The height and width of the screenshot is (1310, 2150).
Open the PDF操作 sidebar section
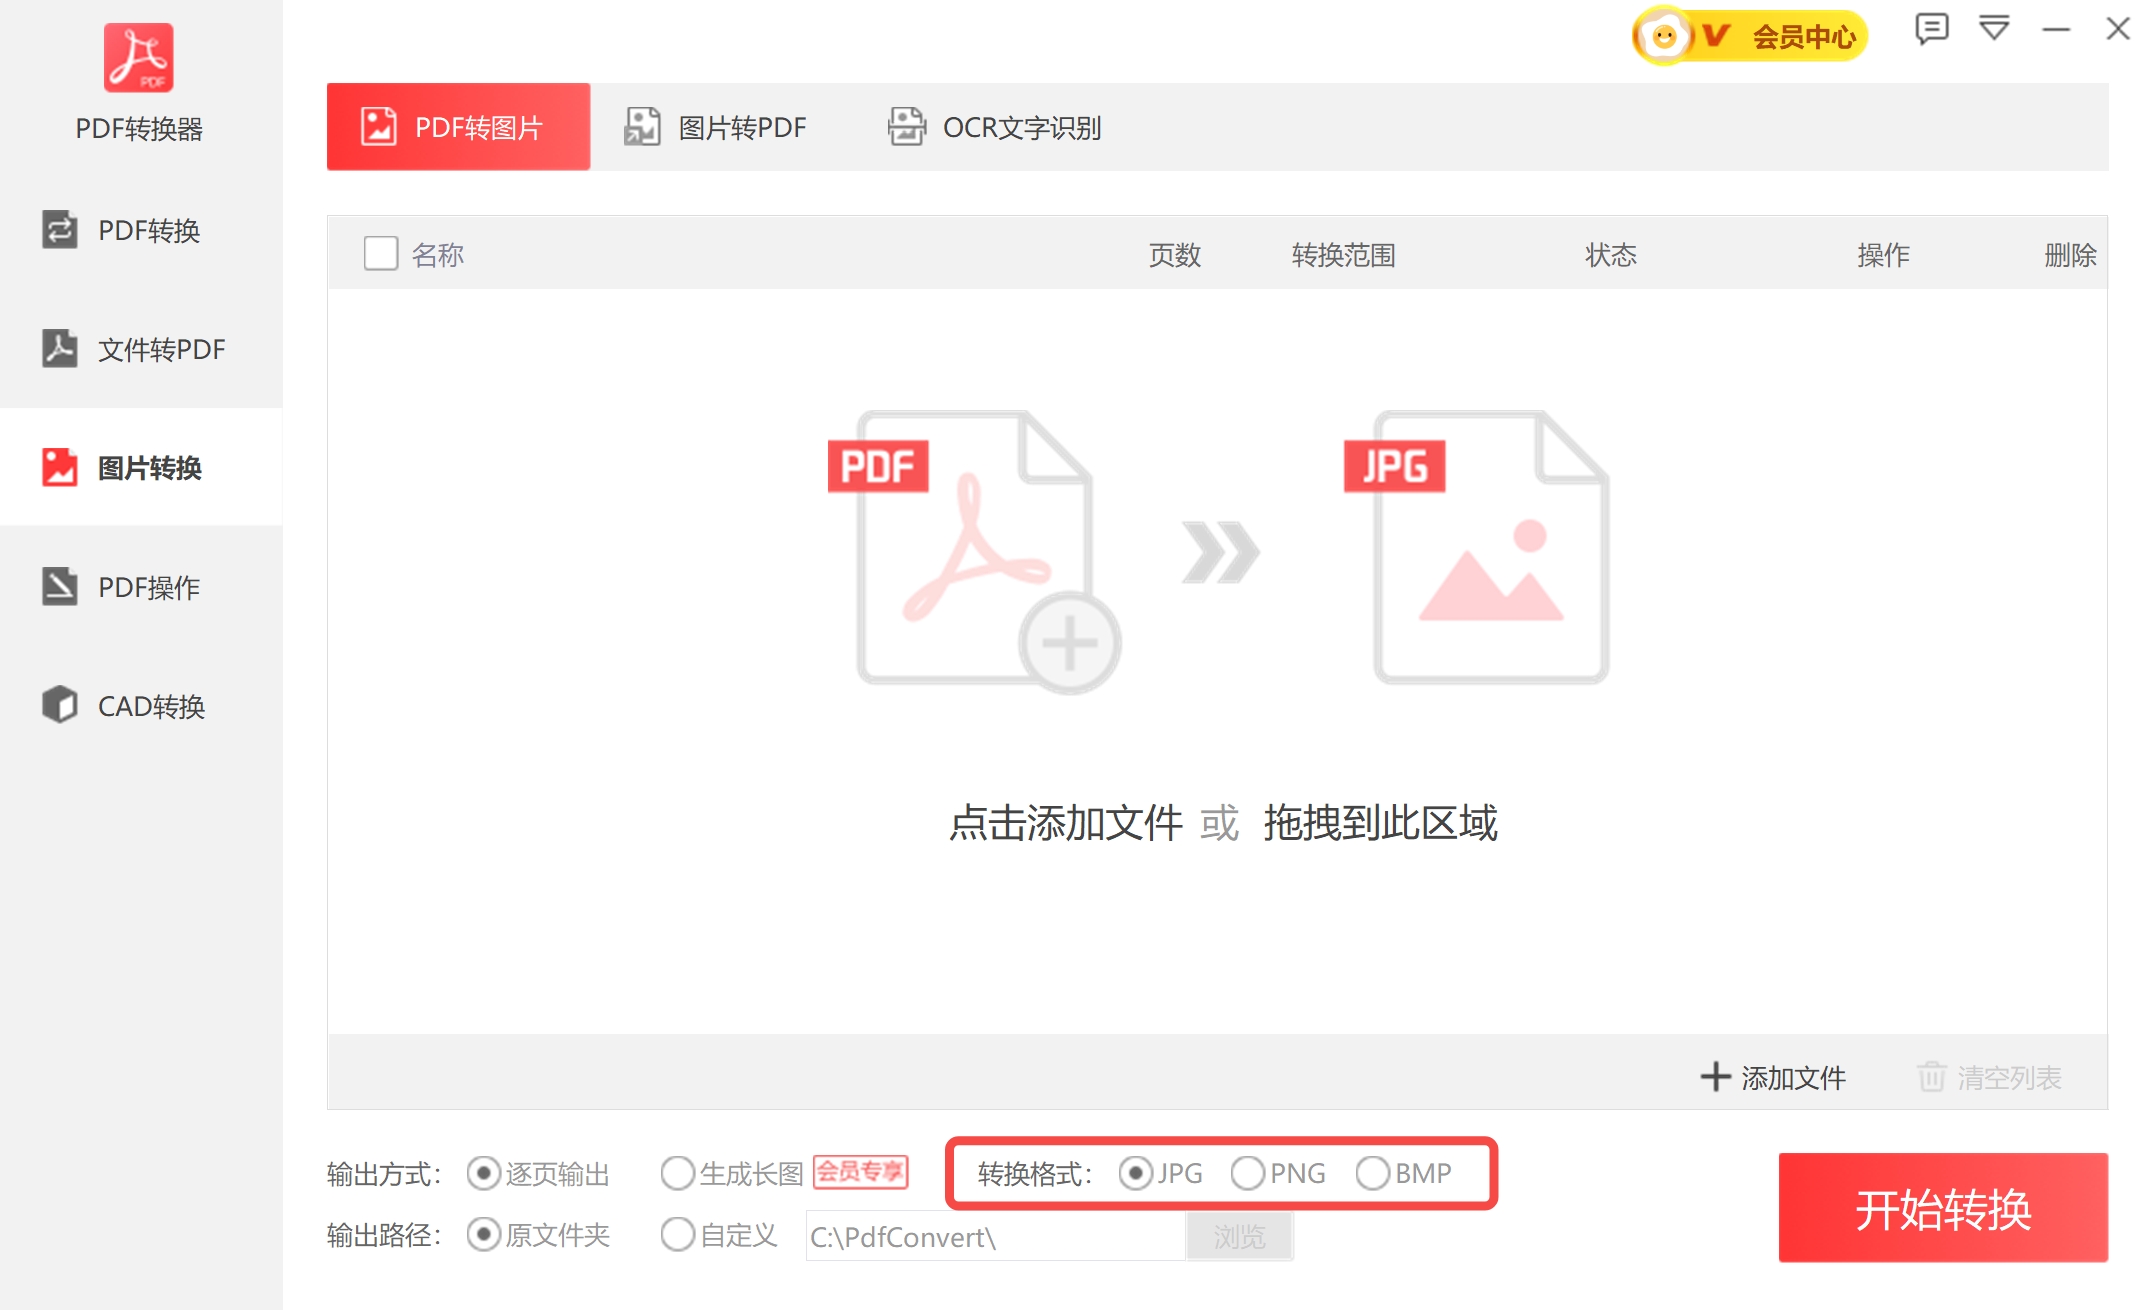point(141,587)
